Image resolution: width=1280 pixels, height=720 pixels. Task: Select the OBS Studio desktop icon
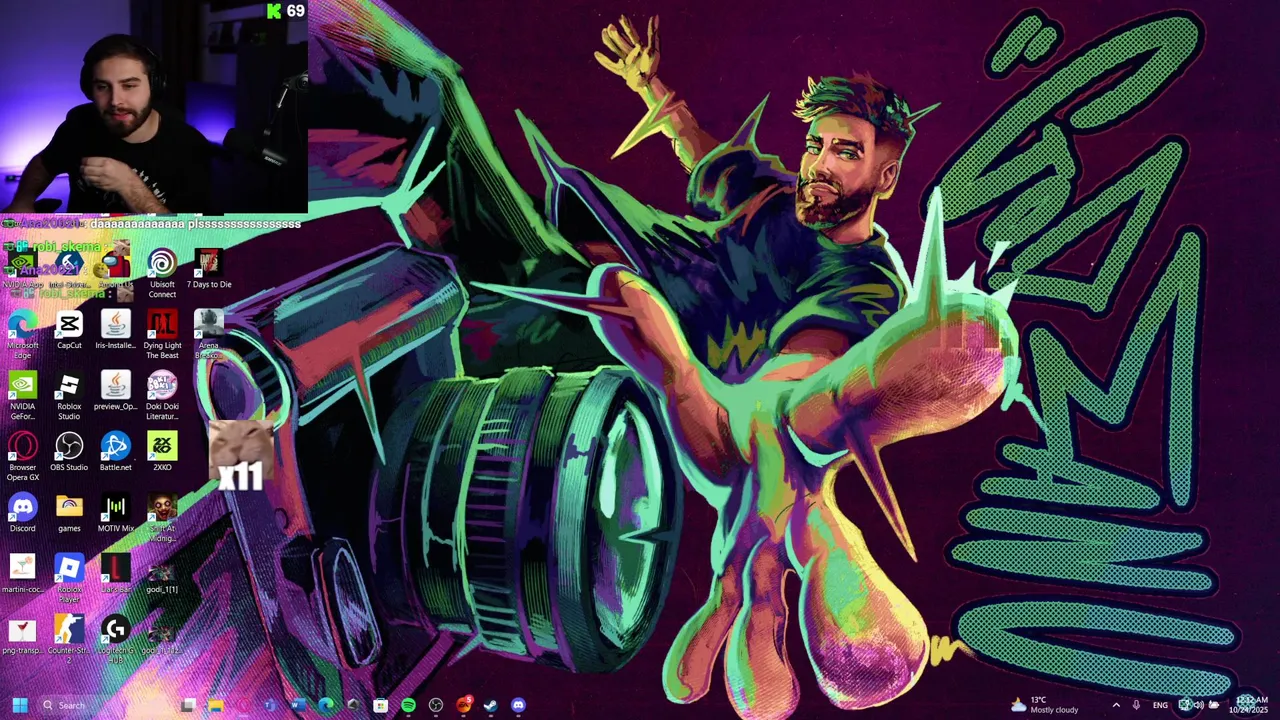click(69, 452)
